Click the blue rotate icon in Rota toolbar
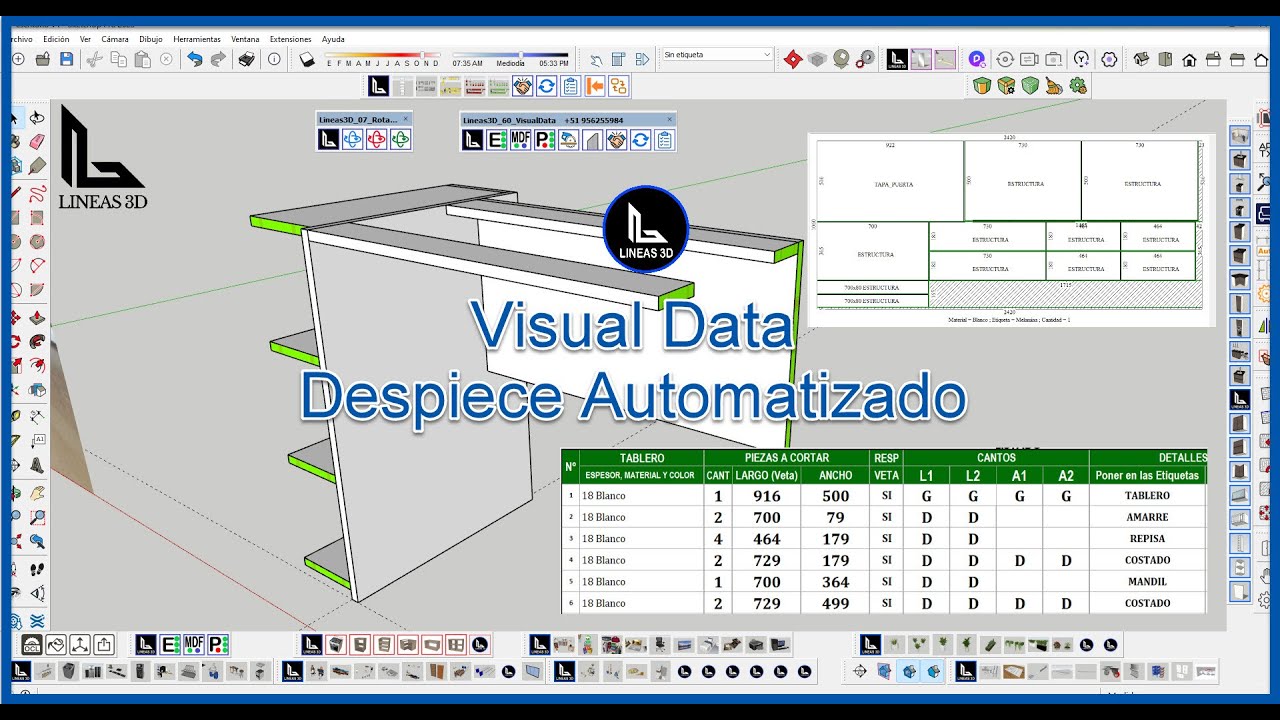 pos(353,140)
